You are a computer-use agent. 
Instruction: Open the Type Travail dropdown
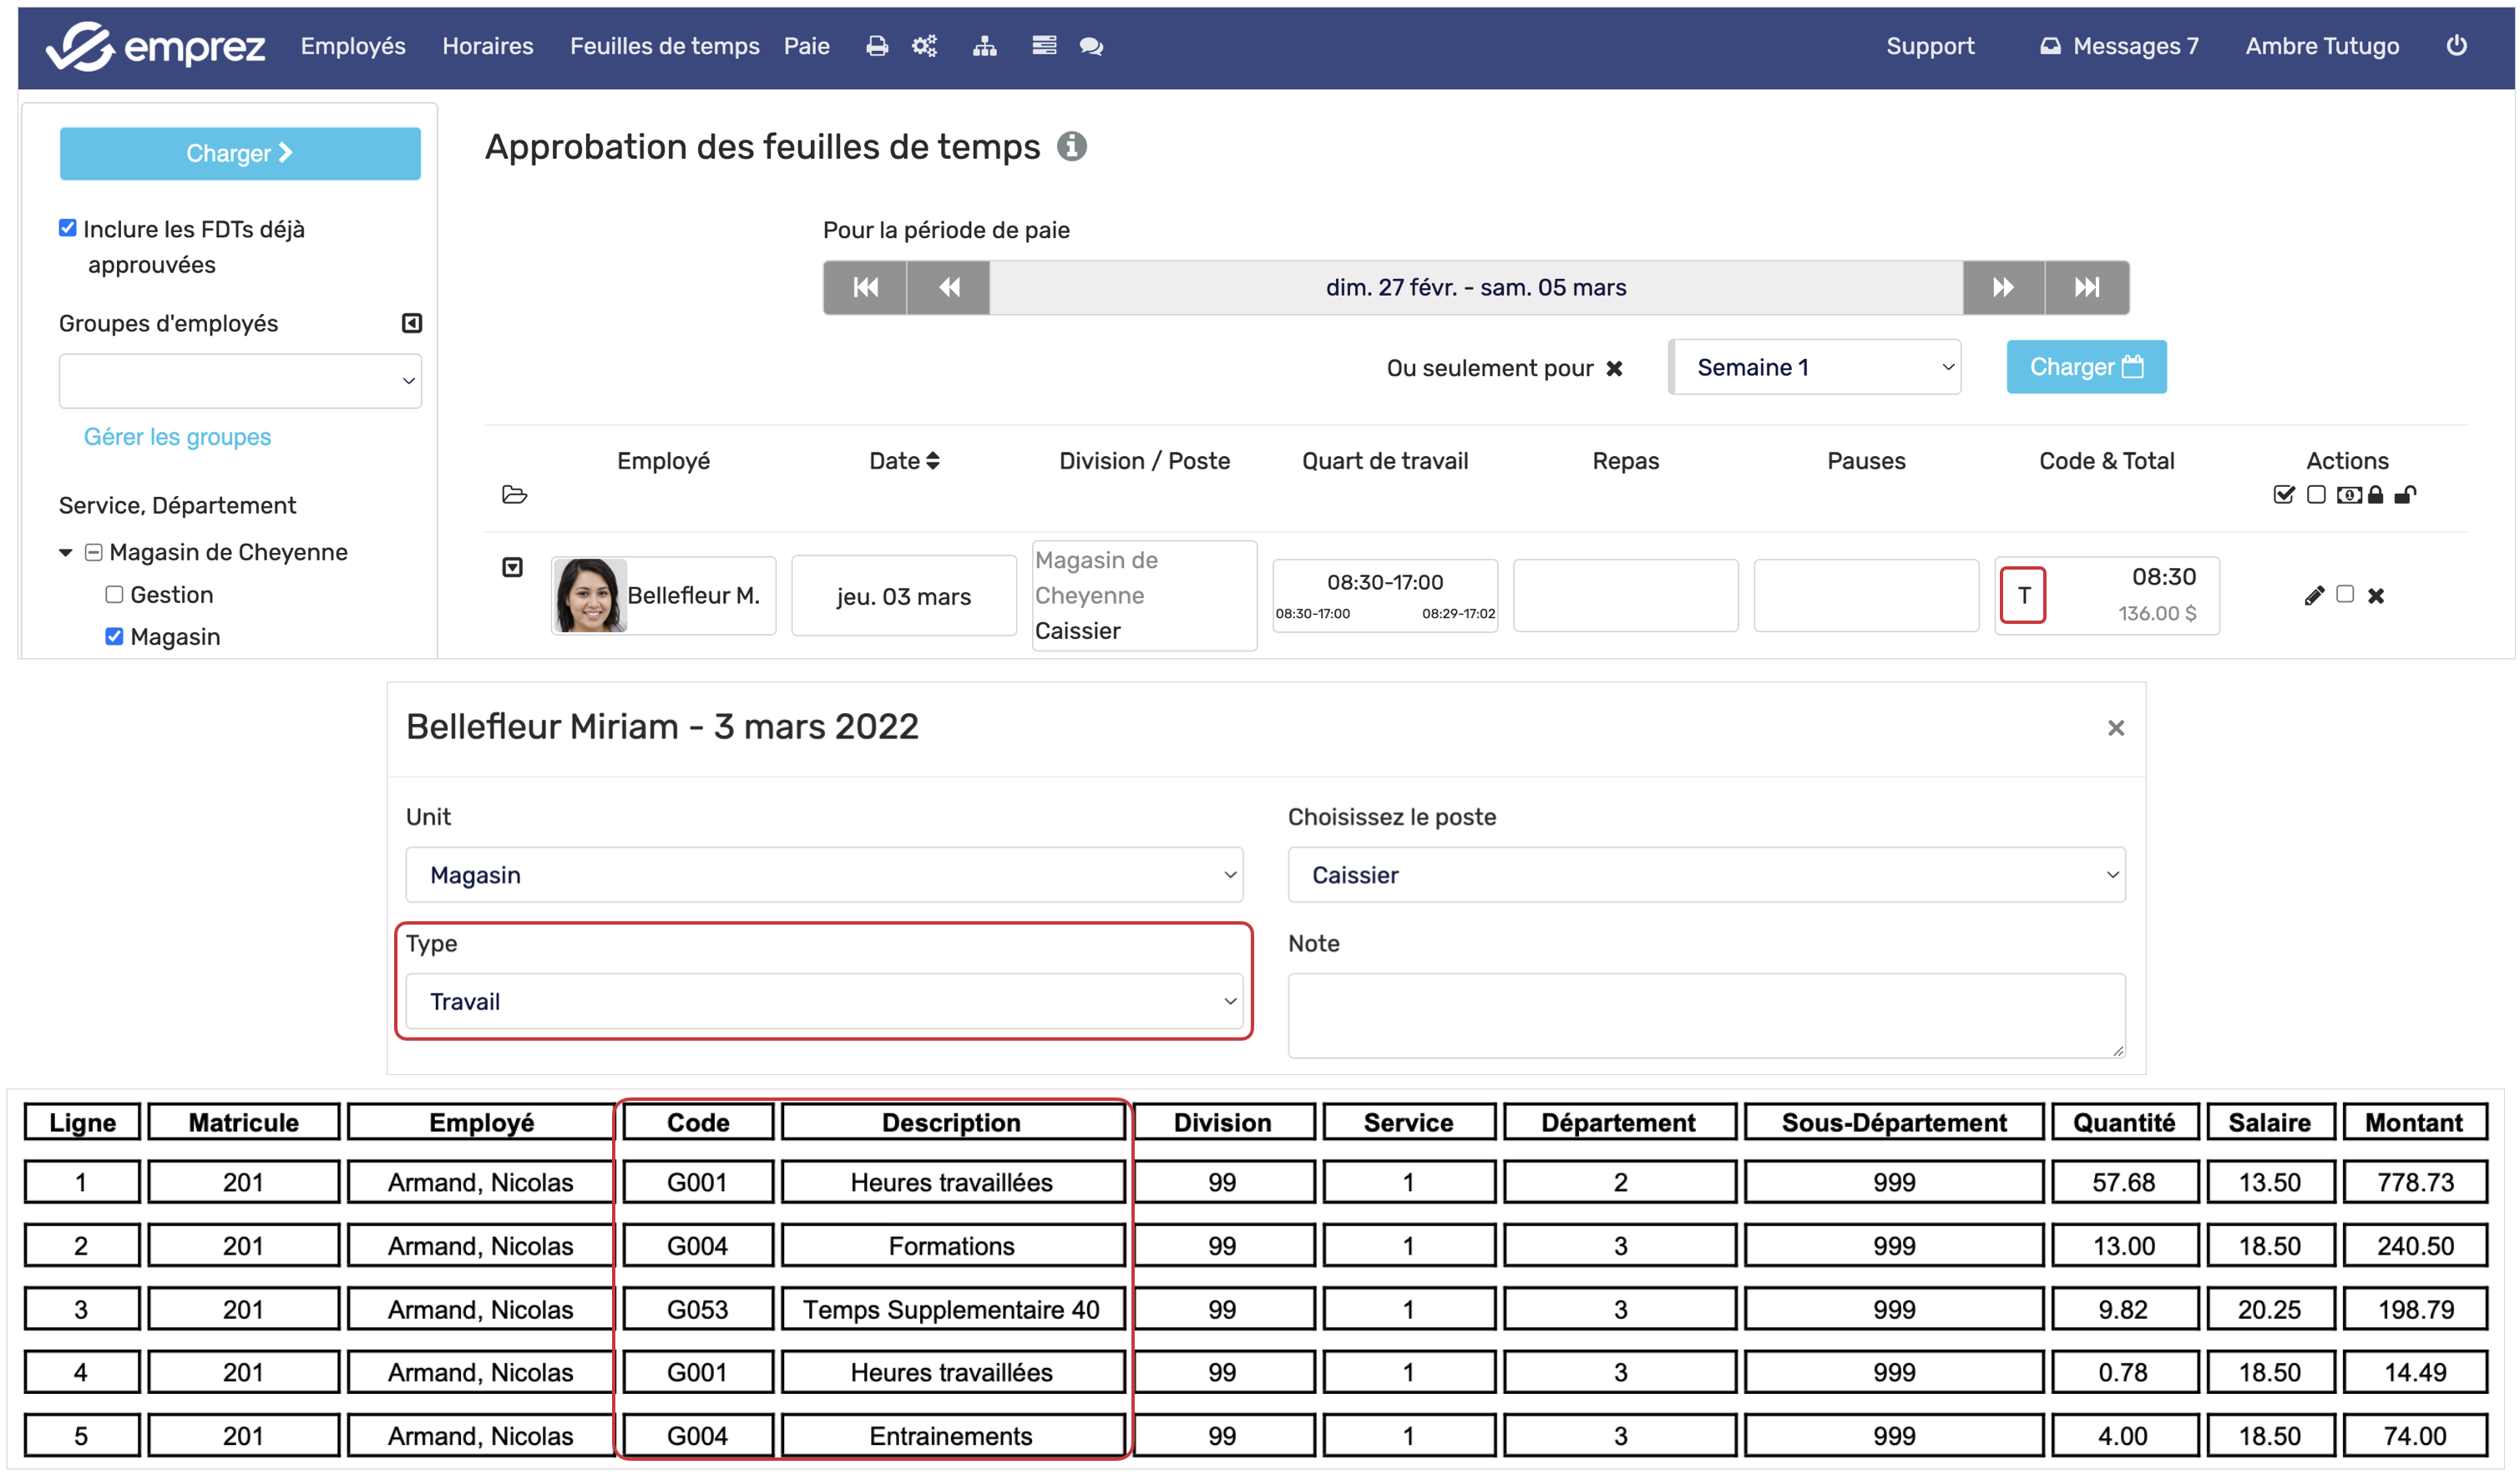pyautogui.click(x=824, y=1001)
